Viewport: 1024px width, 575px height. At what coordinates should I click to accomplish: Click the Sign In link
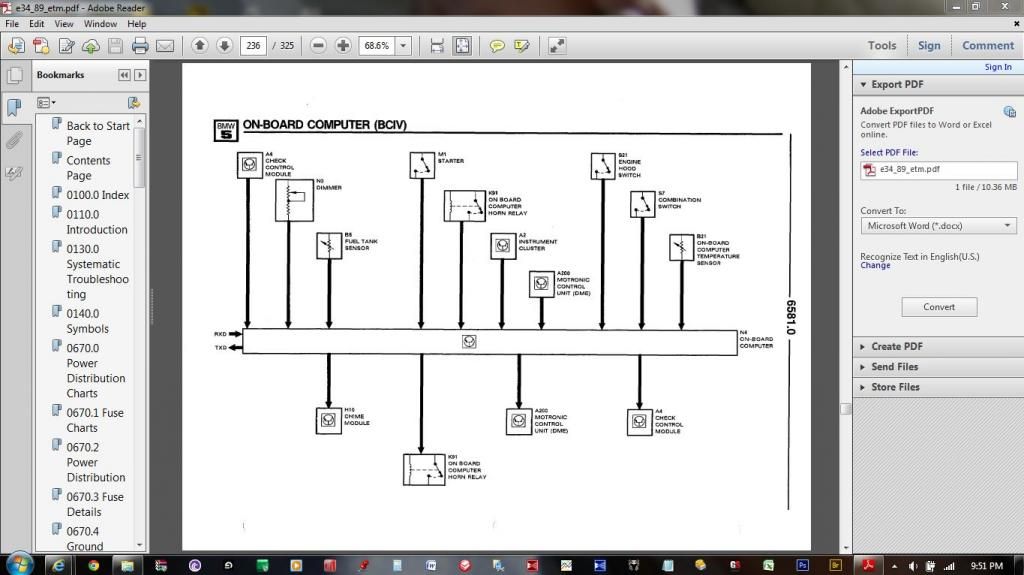click(x=997, y=67)
